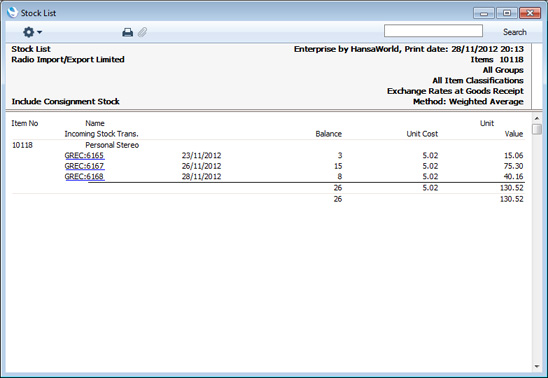548x378 pixels.
Task: Open the paperclip attachments icon
Action: click(x=142, y=32)
